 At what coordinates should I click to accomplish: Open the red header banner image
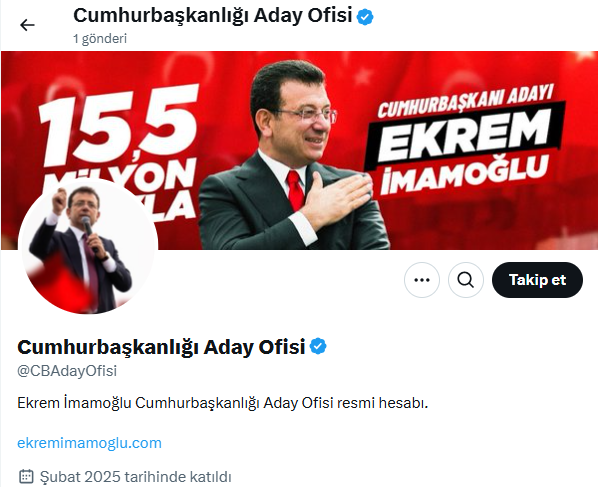coord(299,151)
